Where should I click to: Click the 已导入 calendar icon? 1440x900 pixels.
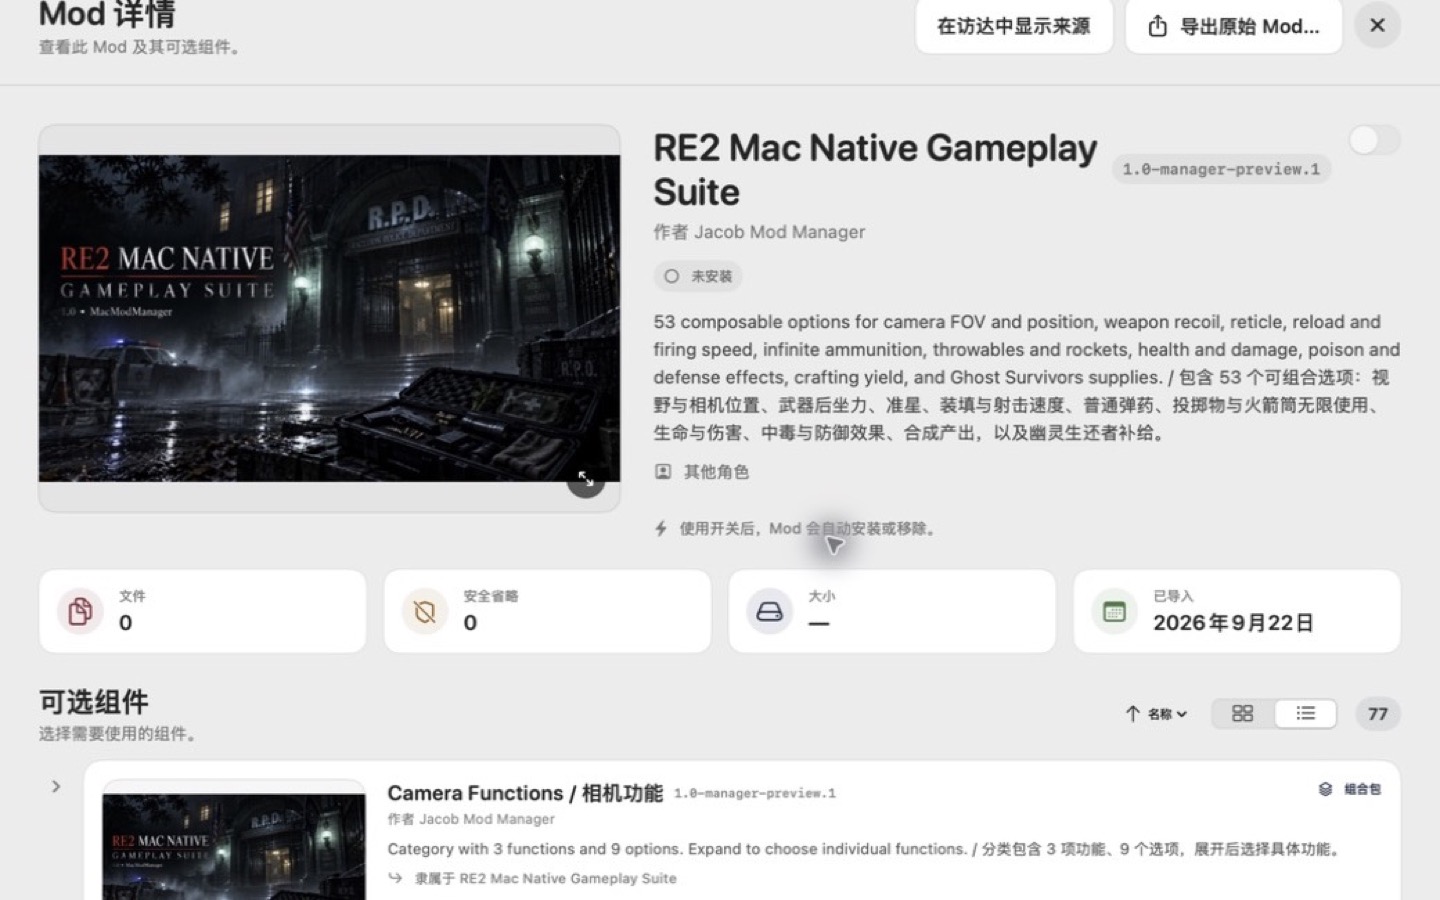[x=1114, y=611]
